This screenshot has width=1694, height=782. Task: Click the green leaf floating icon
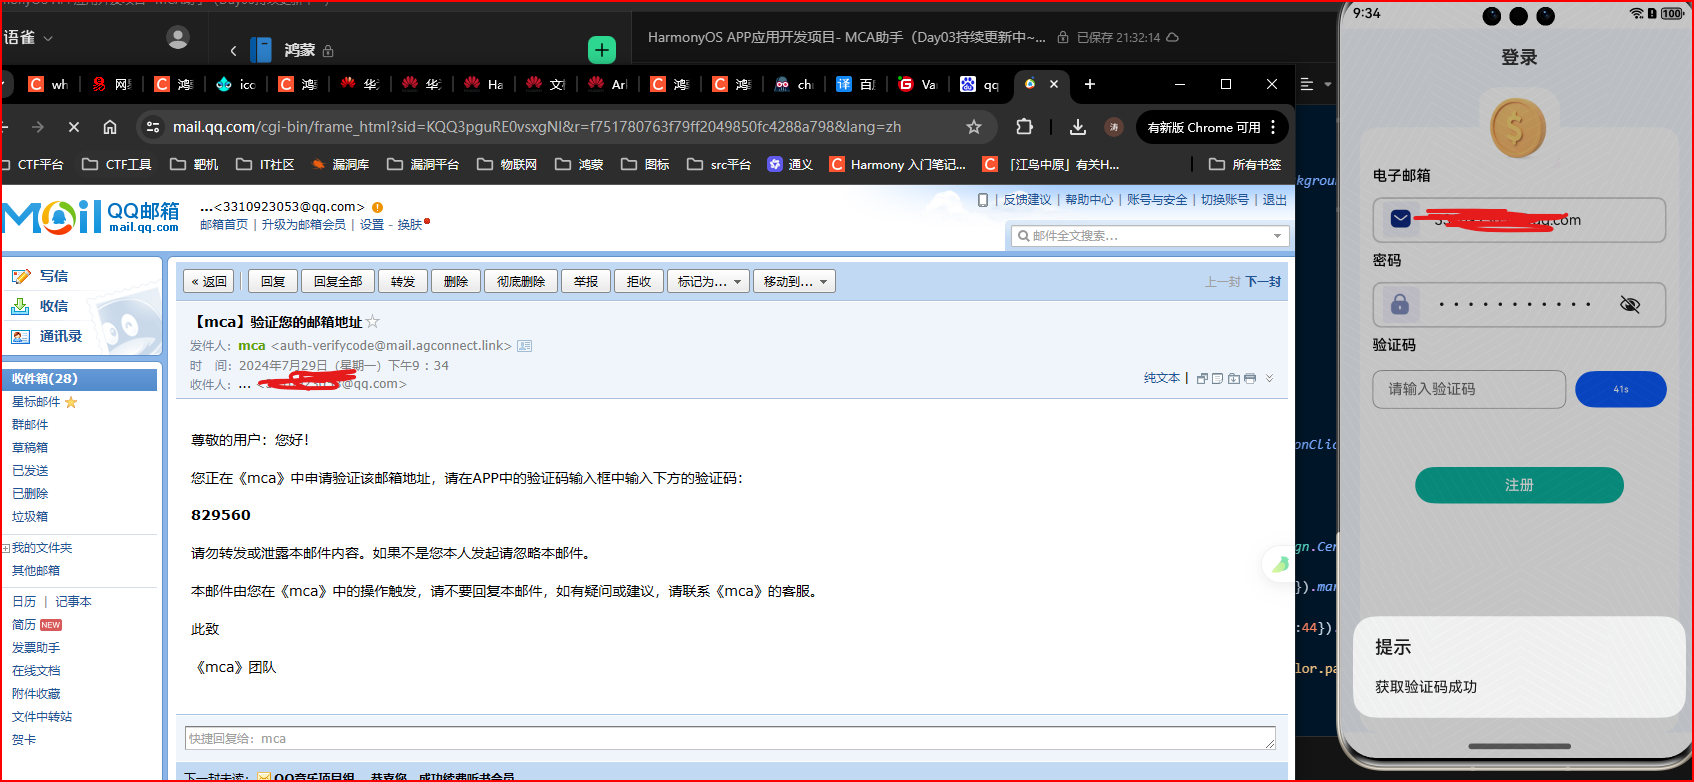pyautogui.click(x=1279, y=564)
